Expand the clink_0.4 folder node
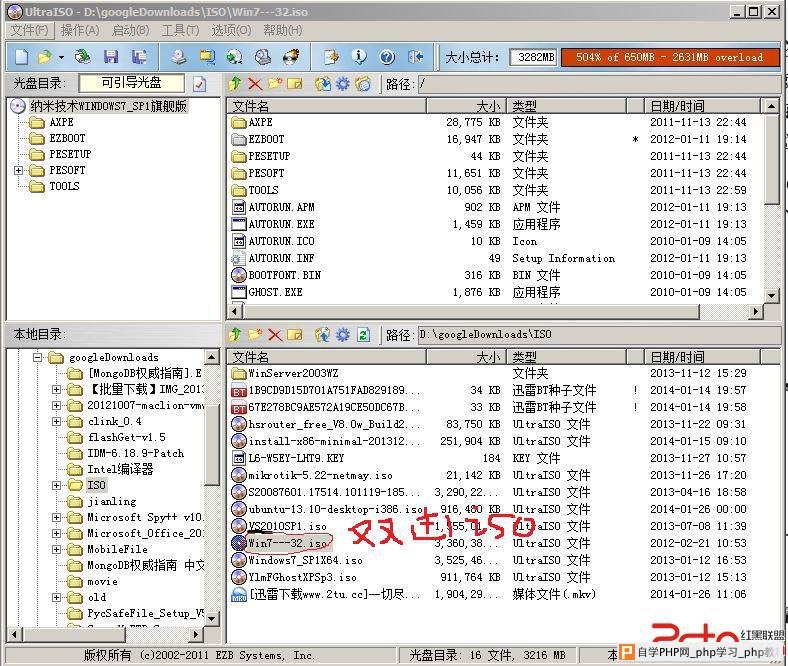The height and width of the screenshot is (666, 788). 56,421
